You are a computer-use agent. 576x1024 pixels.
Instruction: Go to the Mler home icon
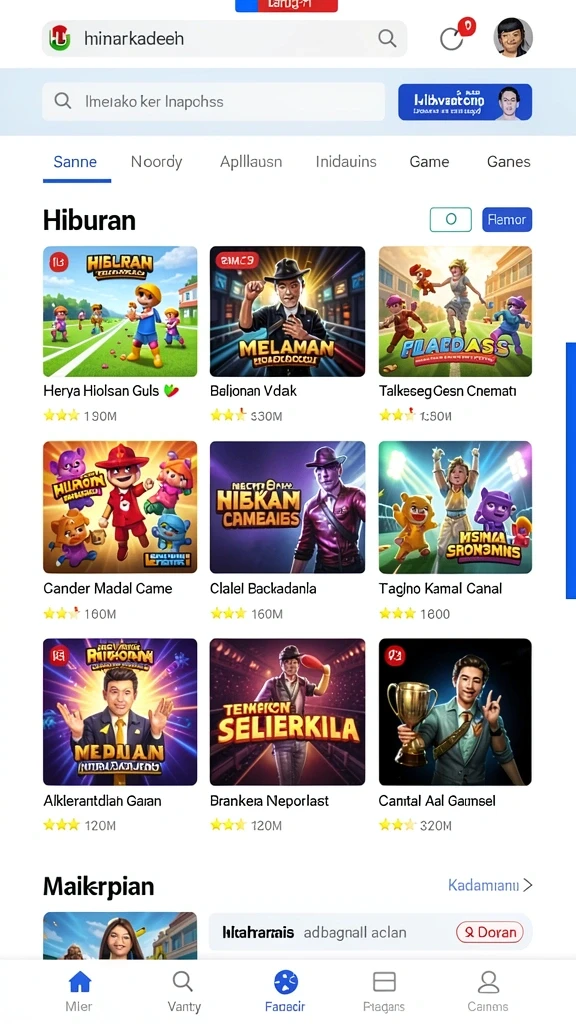[80, 982]
